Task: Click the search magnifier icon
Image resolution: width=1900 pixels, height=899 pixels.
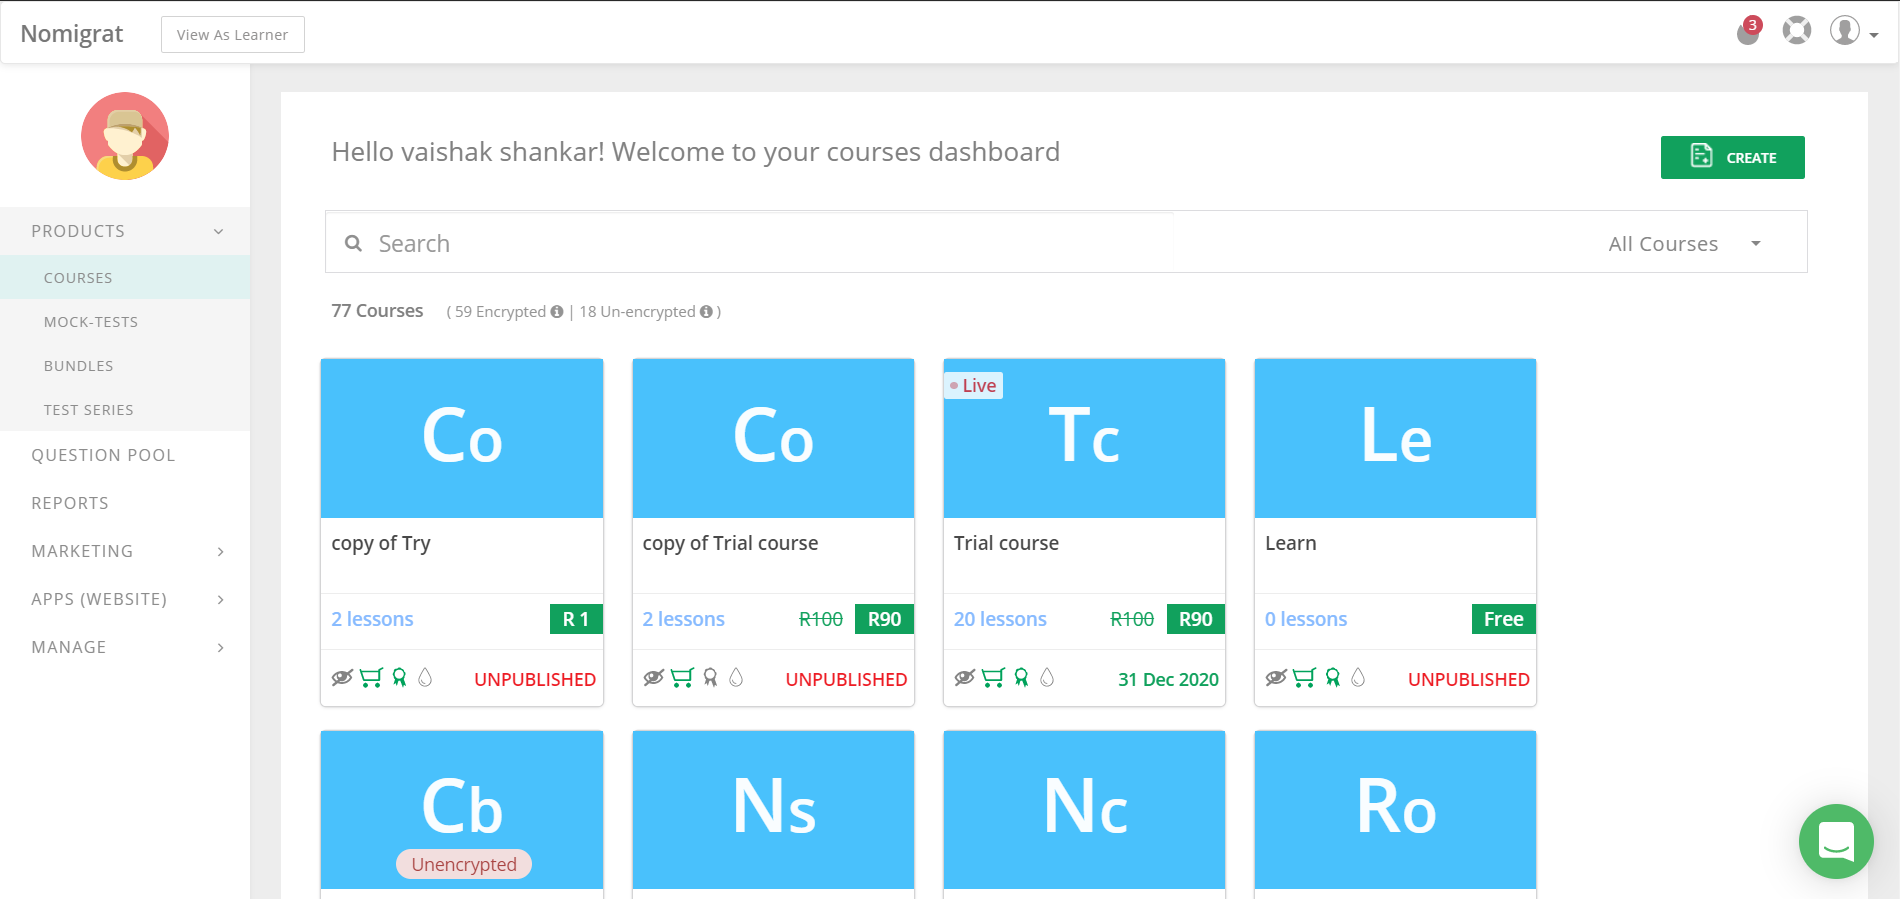Action: tap(353, 243)
